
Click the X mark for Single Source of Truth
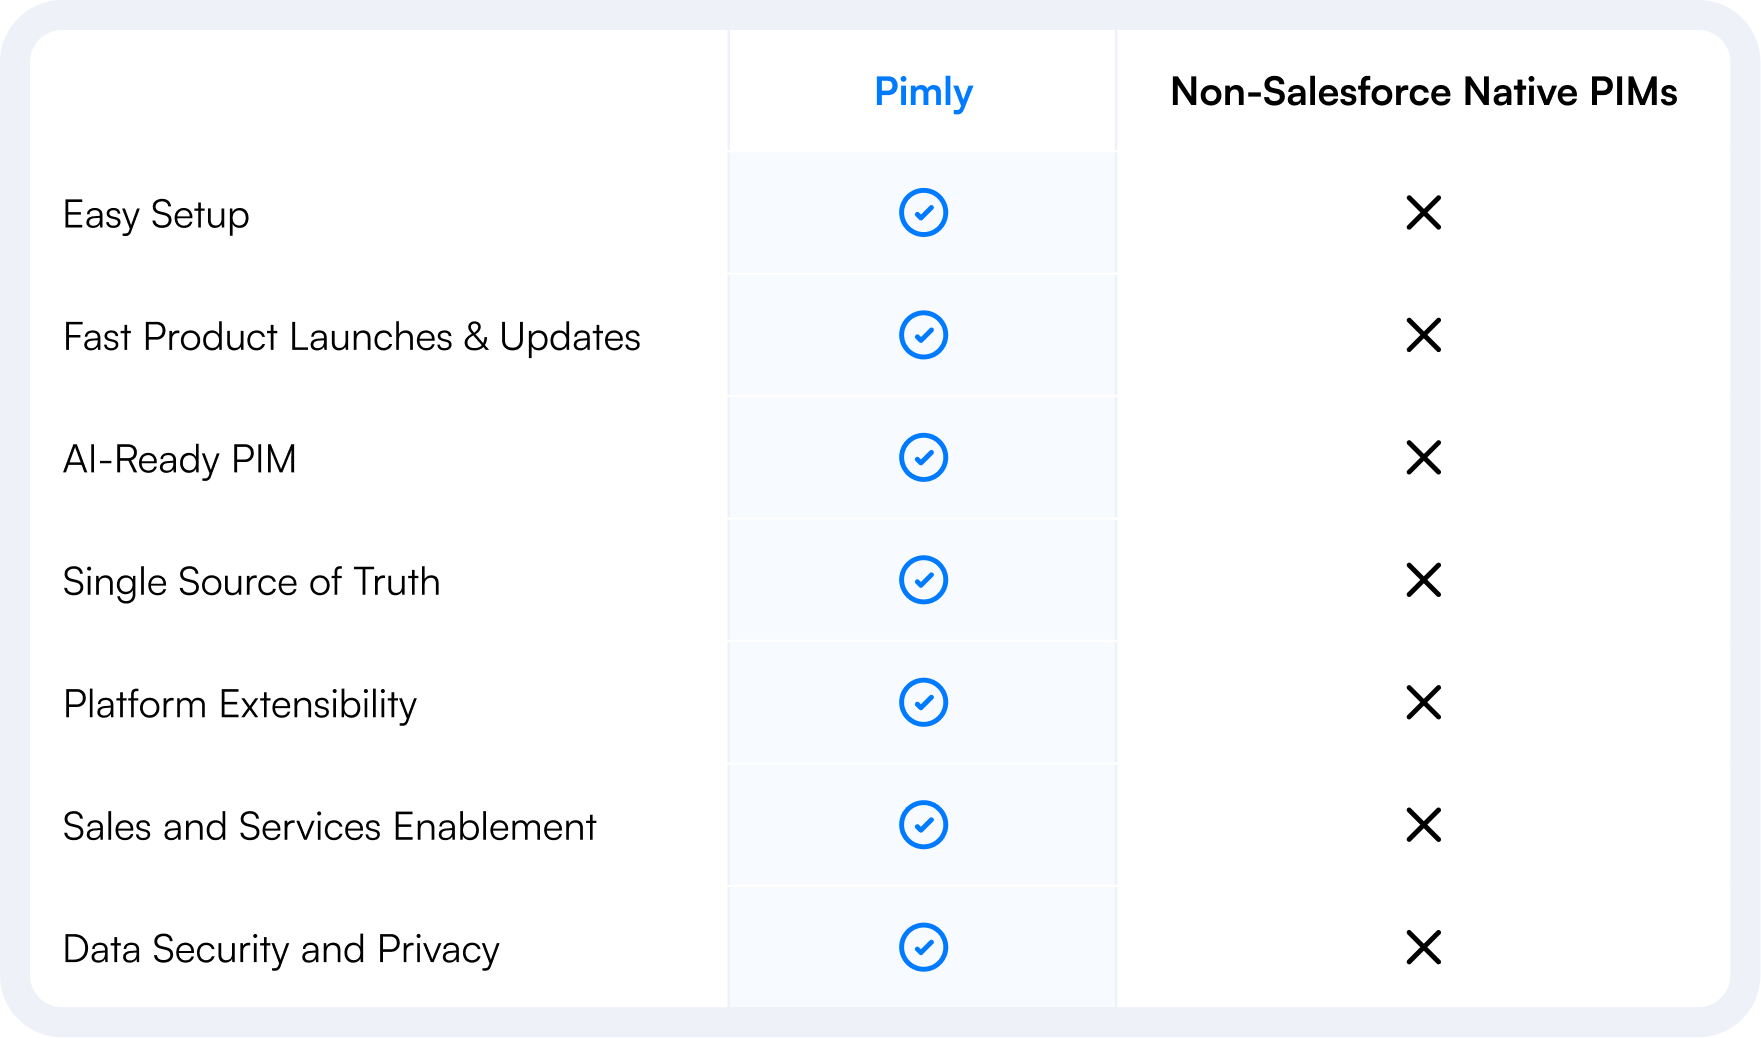coord(1423,580)
